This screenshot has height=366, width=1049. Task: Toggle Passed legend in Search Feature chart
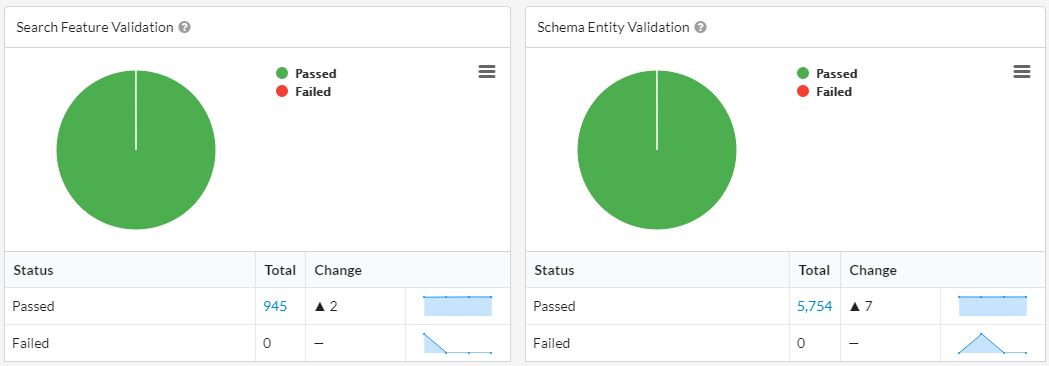pyautogui.click(x=306, y=74)
